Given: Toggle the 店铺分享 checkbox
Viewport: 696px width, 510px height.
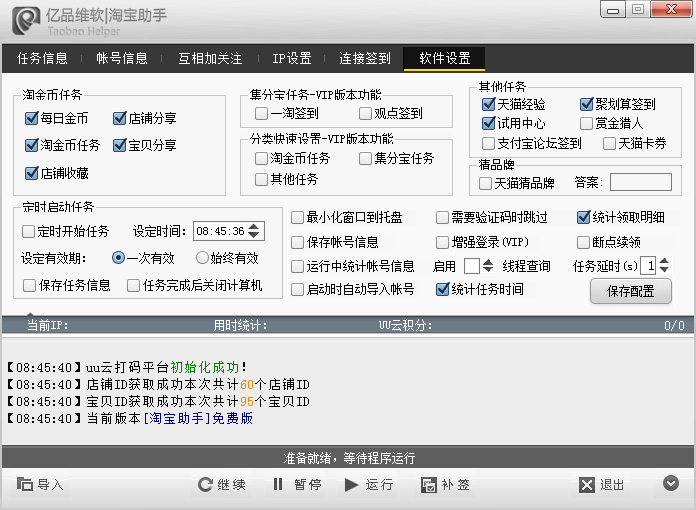Looking at the screenshot, I should (x=120, y=118).
